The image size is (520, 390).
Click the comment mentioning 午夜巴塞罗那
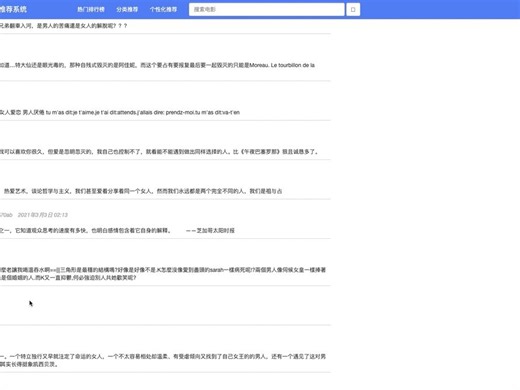tap(159, 152)
